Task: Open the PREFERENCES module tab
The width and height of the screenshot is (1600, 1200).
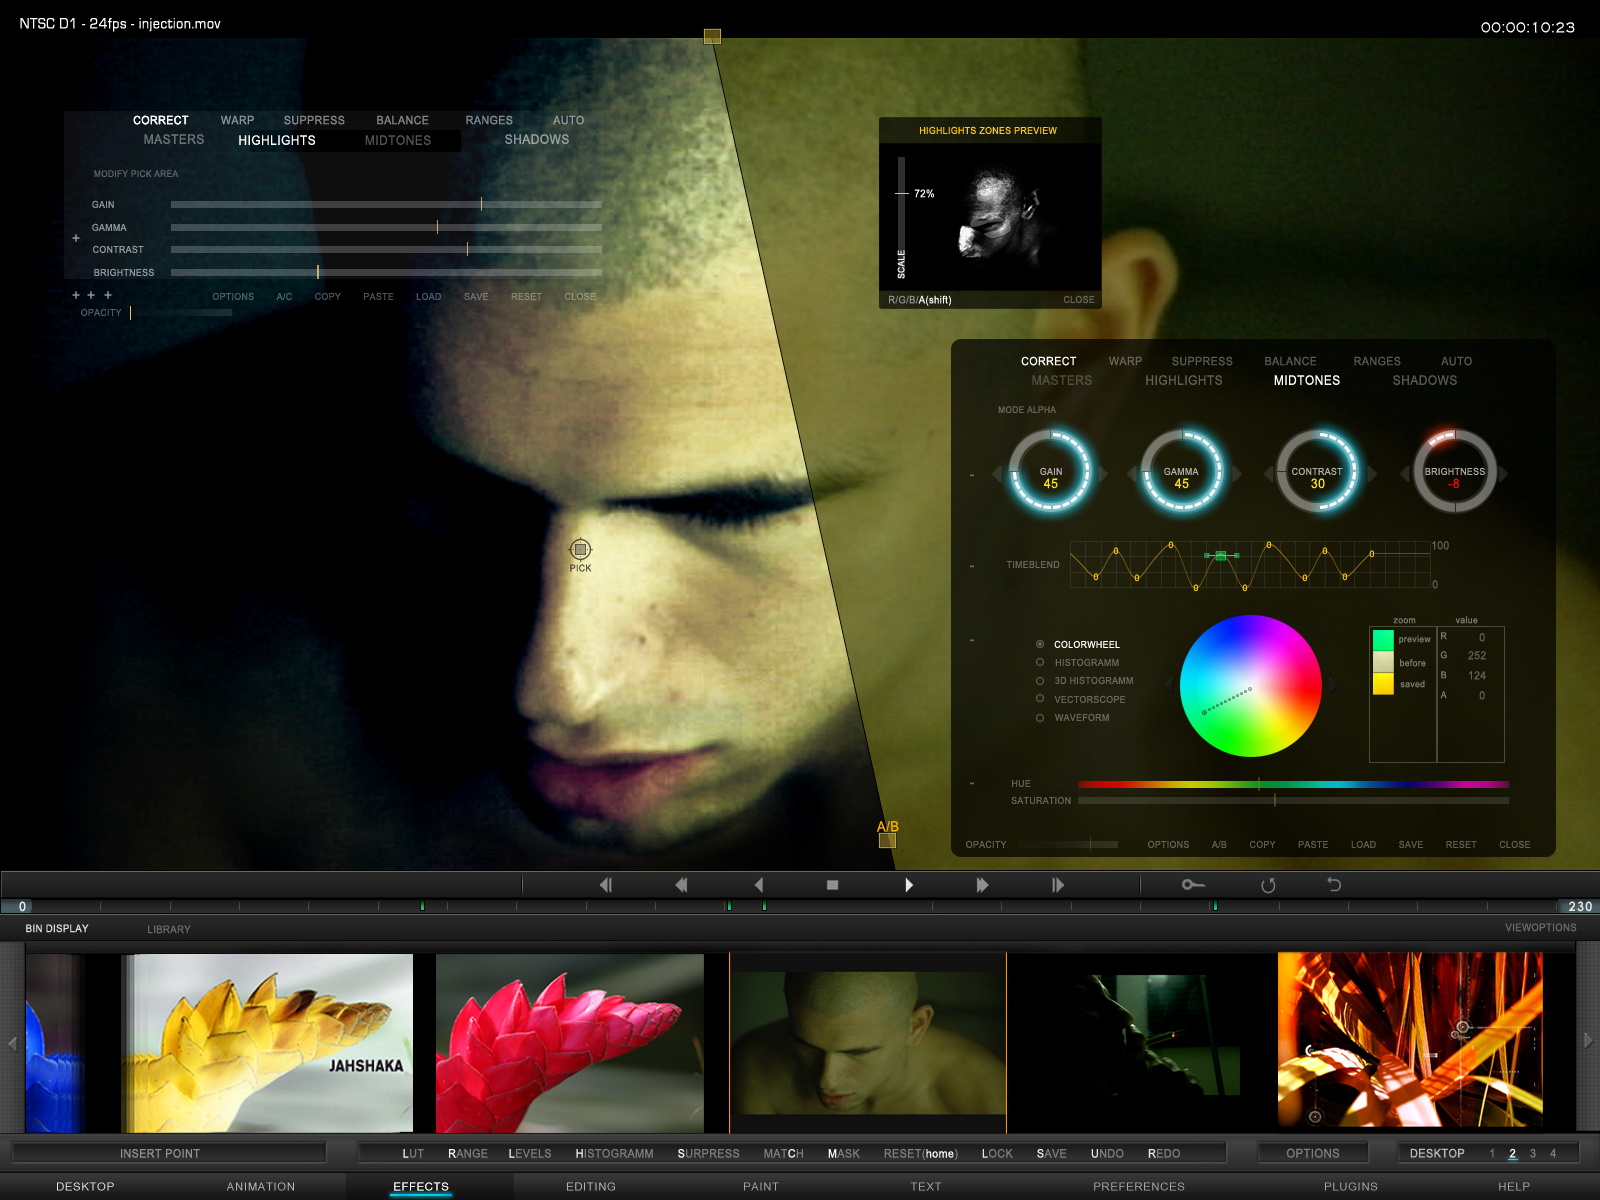Action: click(1138, 1187)
